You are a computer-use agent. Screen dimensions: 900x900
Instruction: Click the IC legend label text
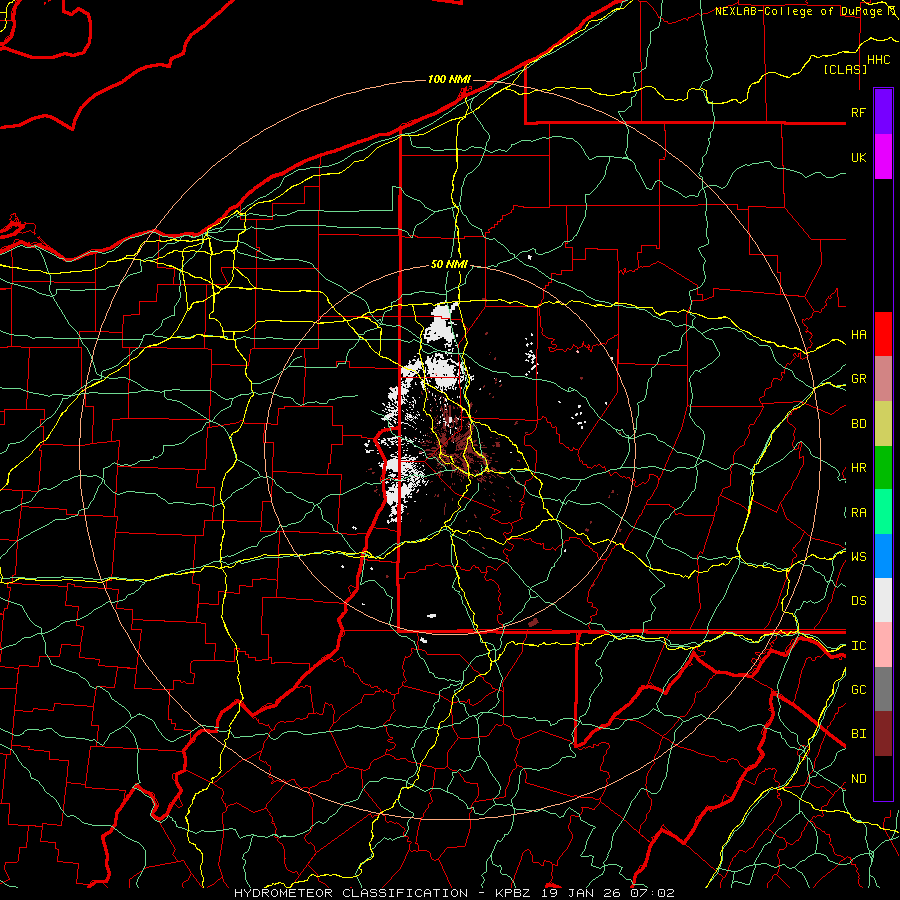click(858, 646)
